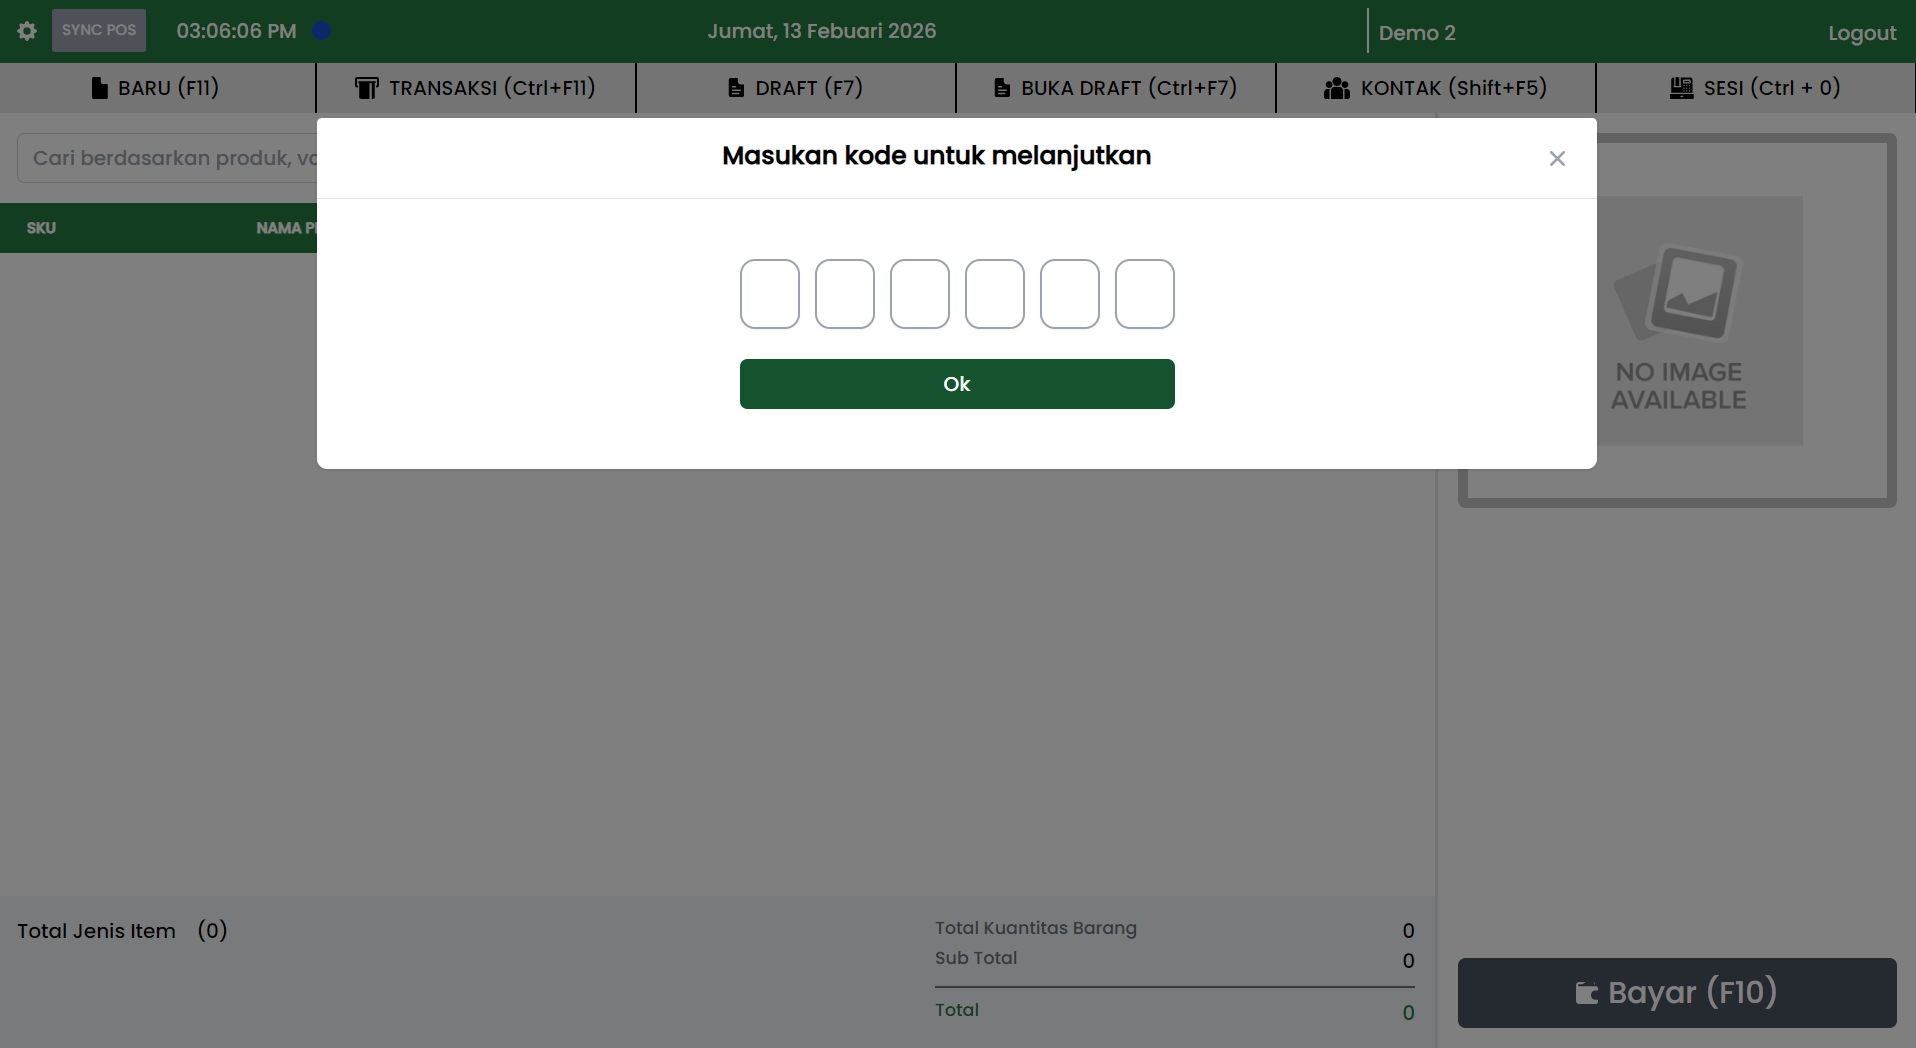Click the Bayar (F10) payment button

point(1676,993)
